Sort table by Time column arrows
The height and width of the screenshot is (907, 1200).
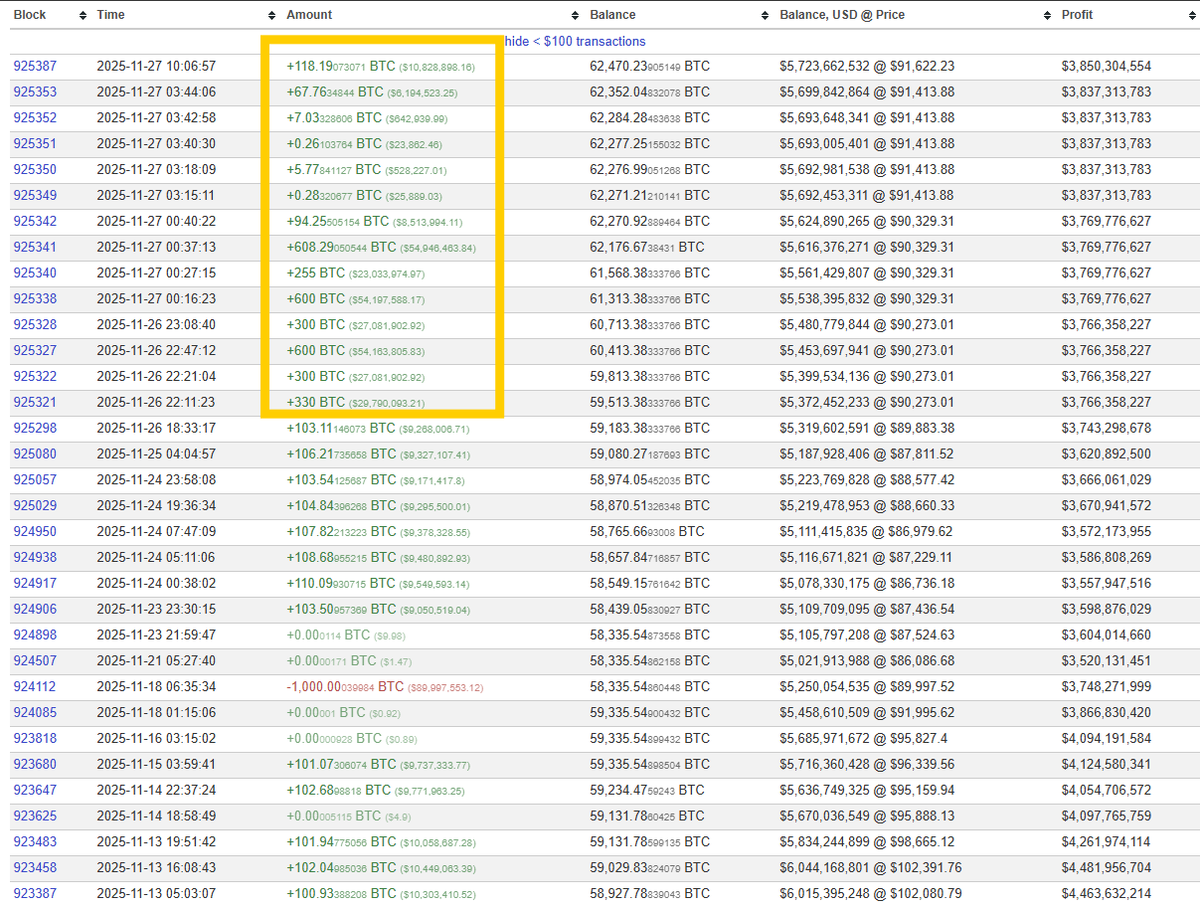pos(273,16)
